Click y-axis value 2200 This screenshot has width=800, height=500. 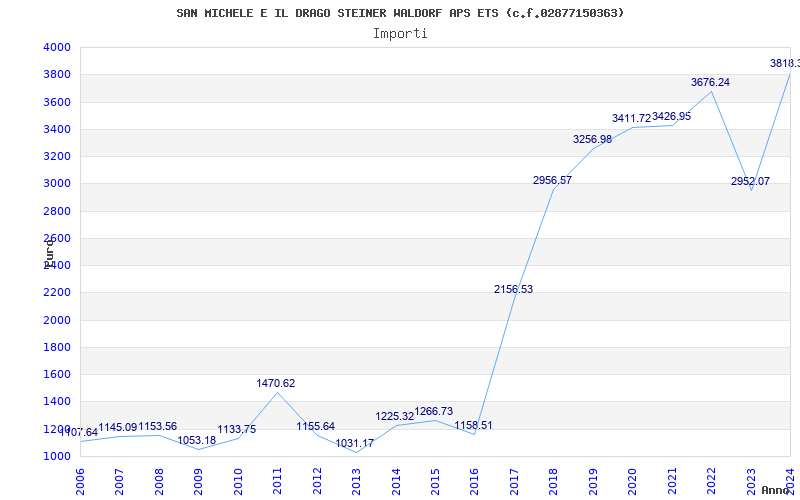(x=56, y=293)
